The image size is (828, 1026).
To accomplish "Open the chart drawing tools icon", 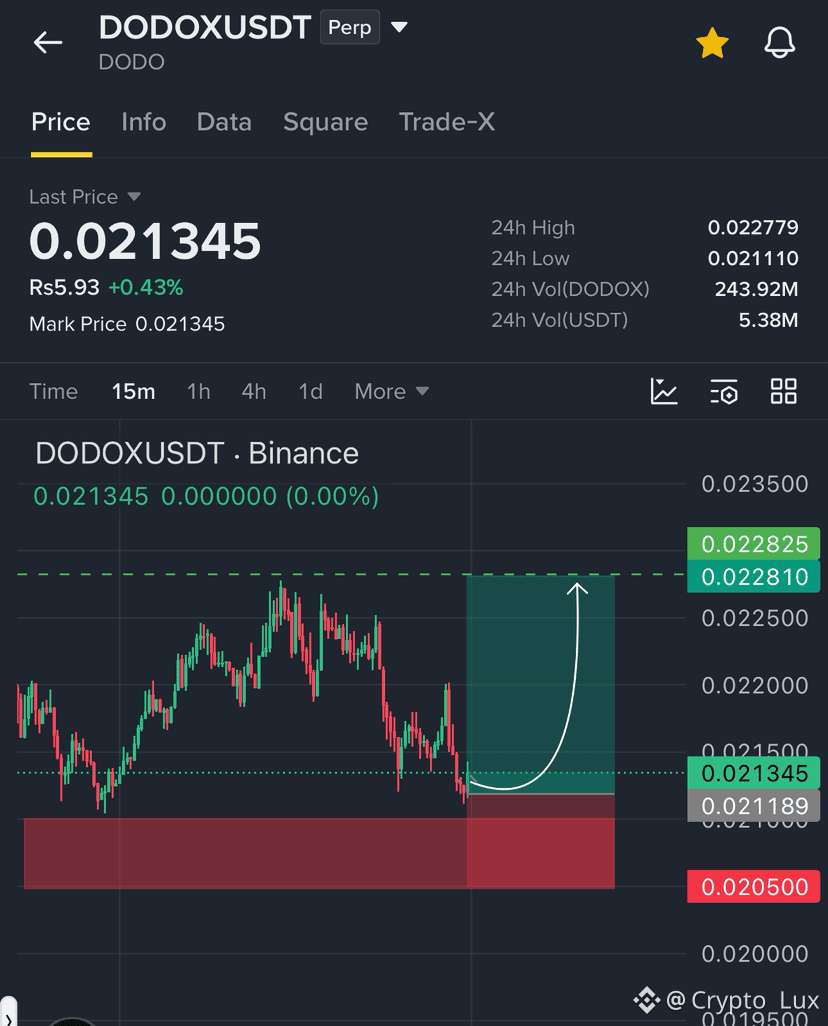I will [664, 391].
